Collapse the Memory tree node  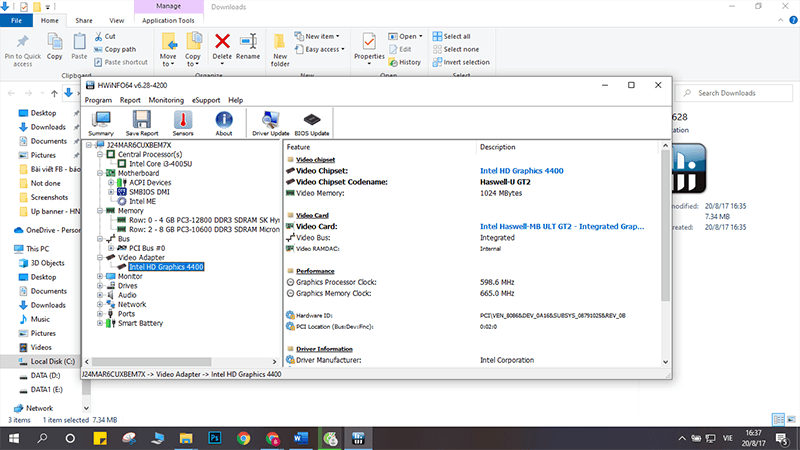[x=100, y=210]
